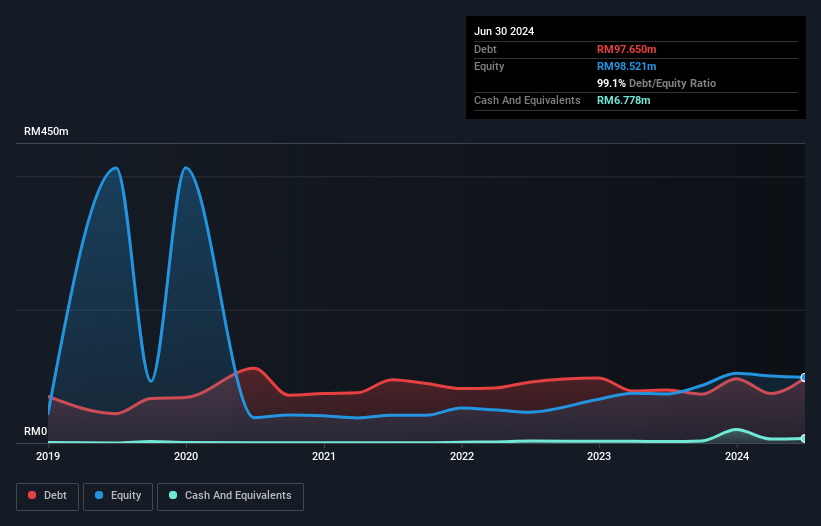This screenshot has height=526, width=821.
Task: Click the 2022 x-axis label
Action: click(462, 456)
